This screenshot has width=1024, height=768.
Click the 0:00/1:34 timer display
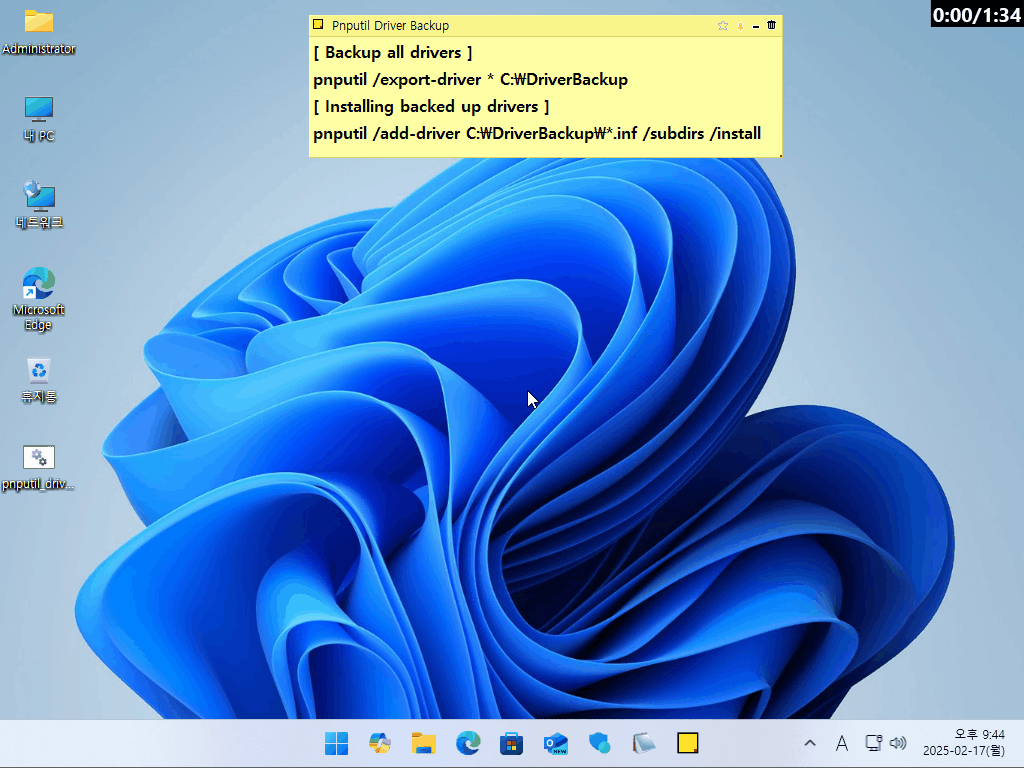[976, 14]
